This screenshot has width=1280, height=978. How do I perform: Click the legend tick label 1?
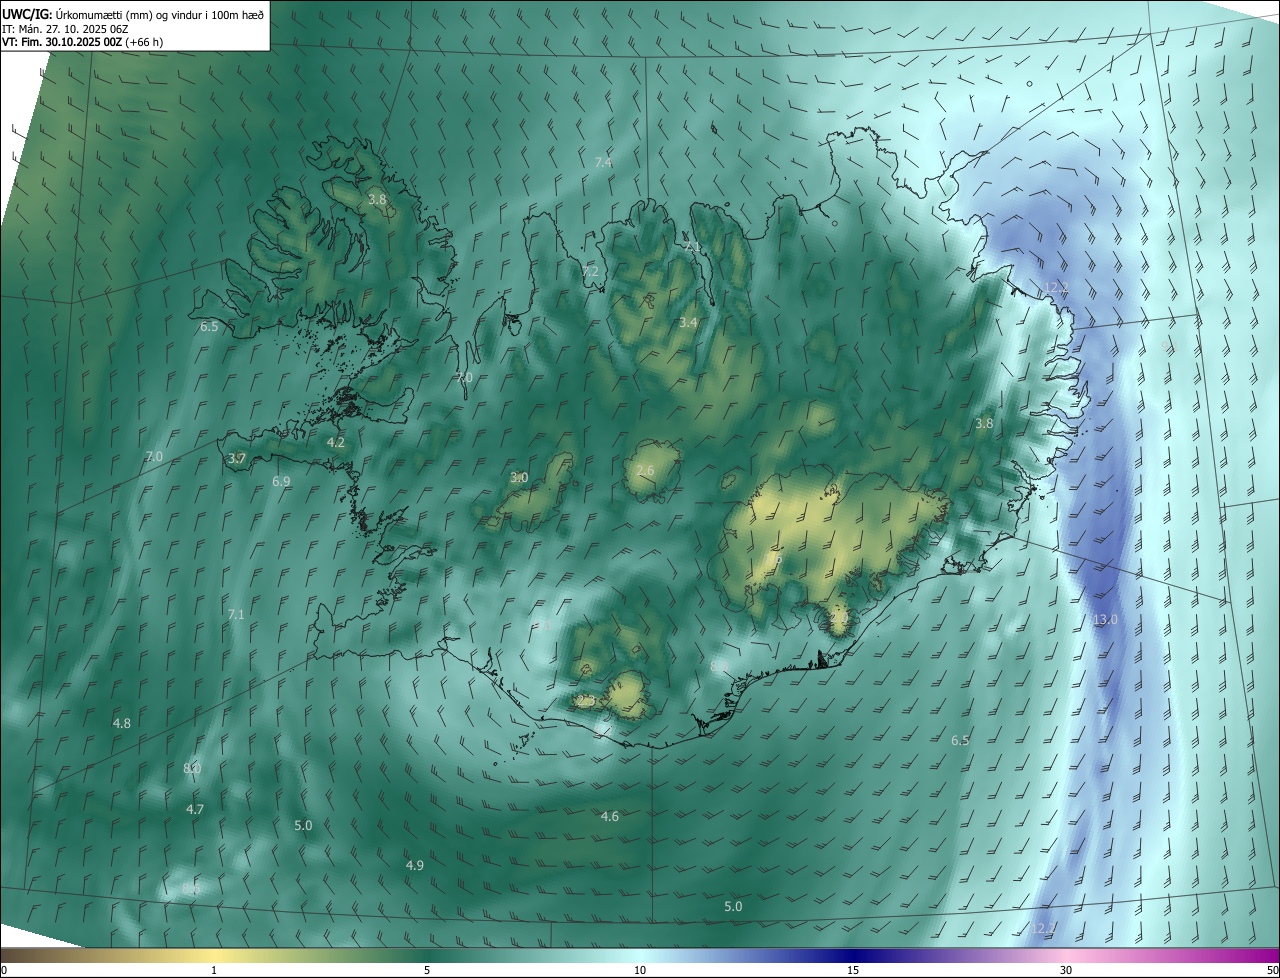point(214,971)
